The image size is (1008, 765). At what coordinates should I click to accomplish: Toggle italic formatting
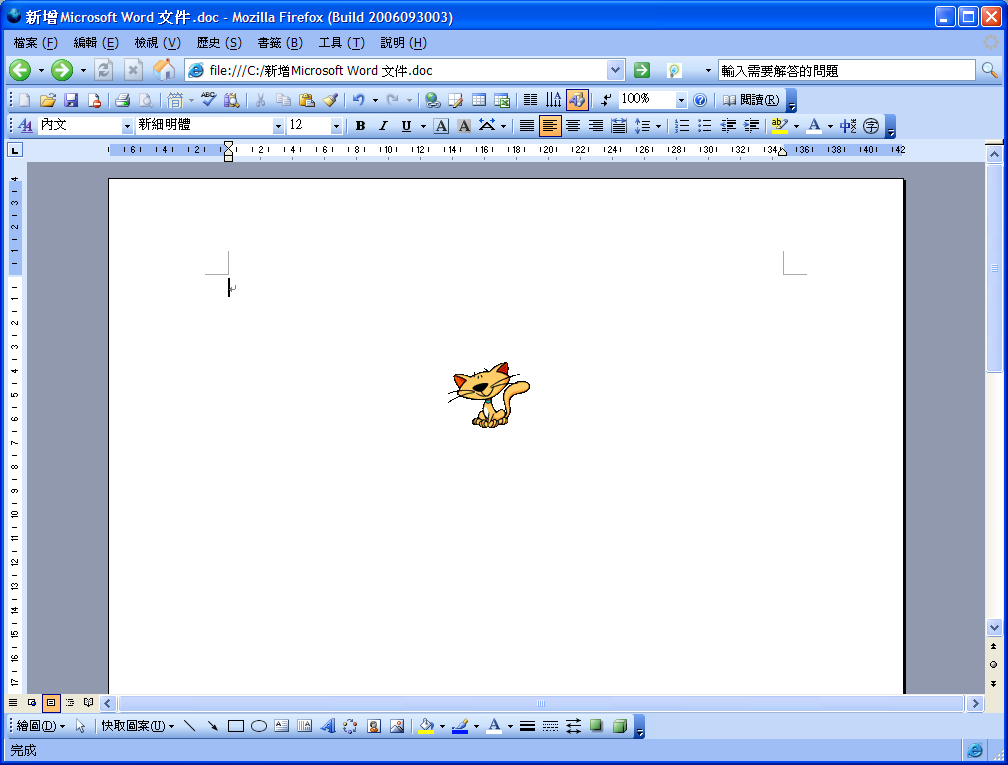click(x=383, y=126)
